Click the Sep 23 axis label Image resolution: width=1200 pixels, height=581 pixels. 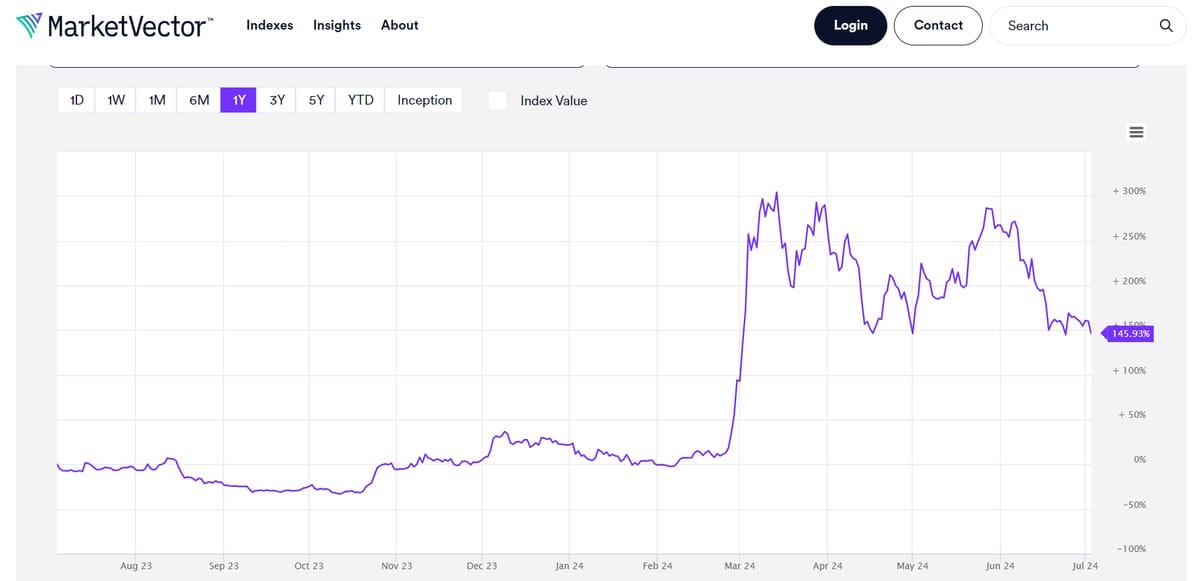tap(224, 566)
